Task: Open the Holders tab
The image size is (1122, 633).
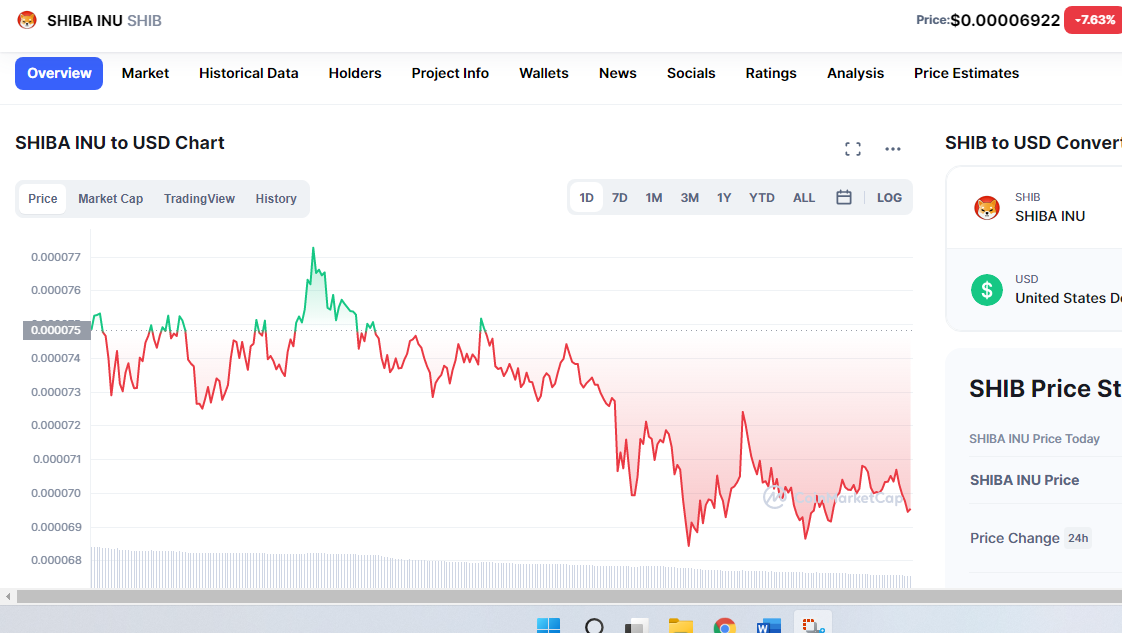Action: click(x=355, y=73)
